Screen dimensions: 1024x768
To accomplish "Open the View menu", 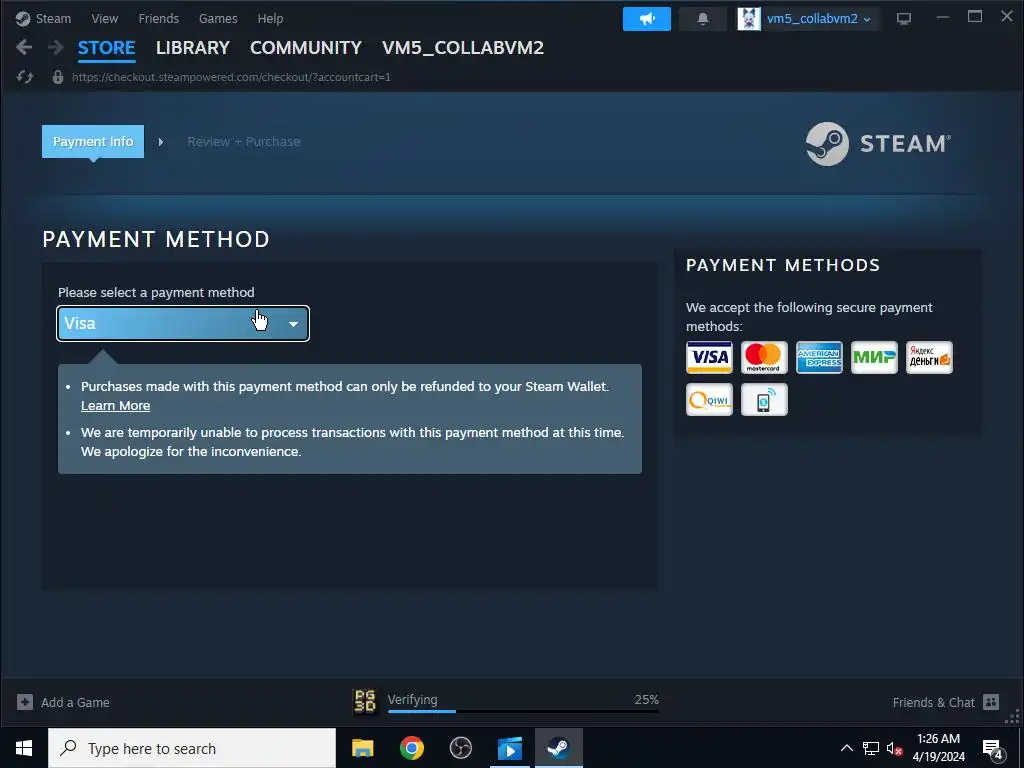I will [x=104, y=18].
